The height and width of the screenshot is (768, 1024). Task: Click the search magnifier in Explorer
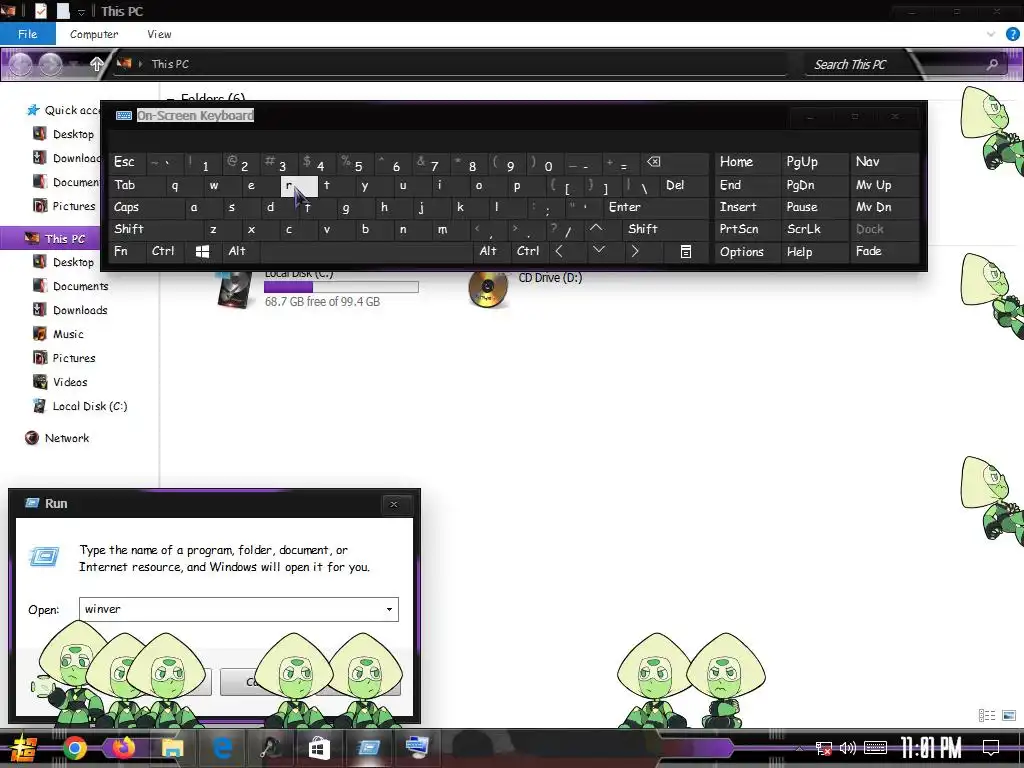click(992, 65)
